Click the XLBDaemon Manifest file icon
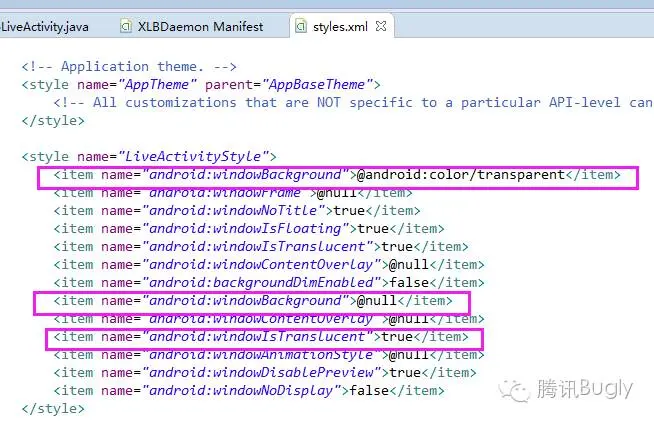Viewport: 654px width, 421px height. [126, 26]
